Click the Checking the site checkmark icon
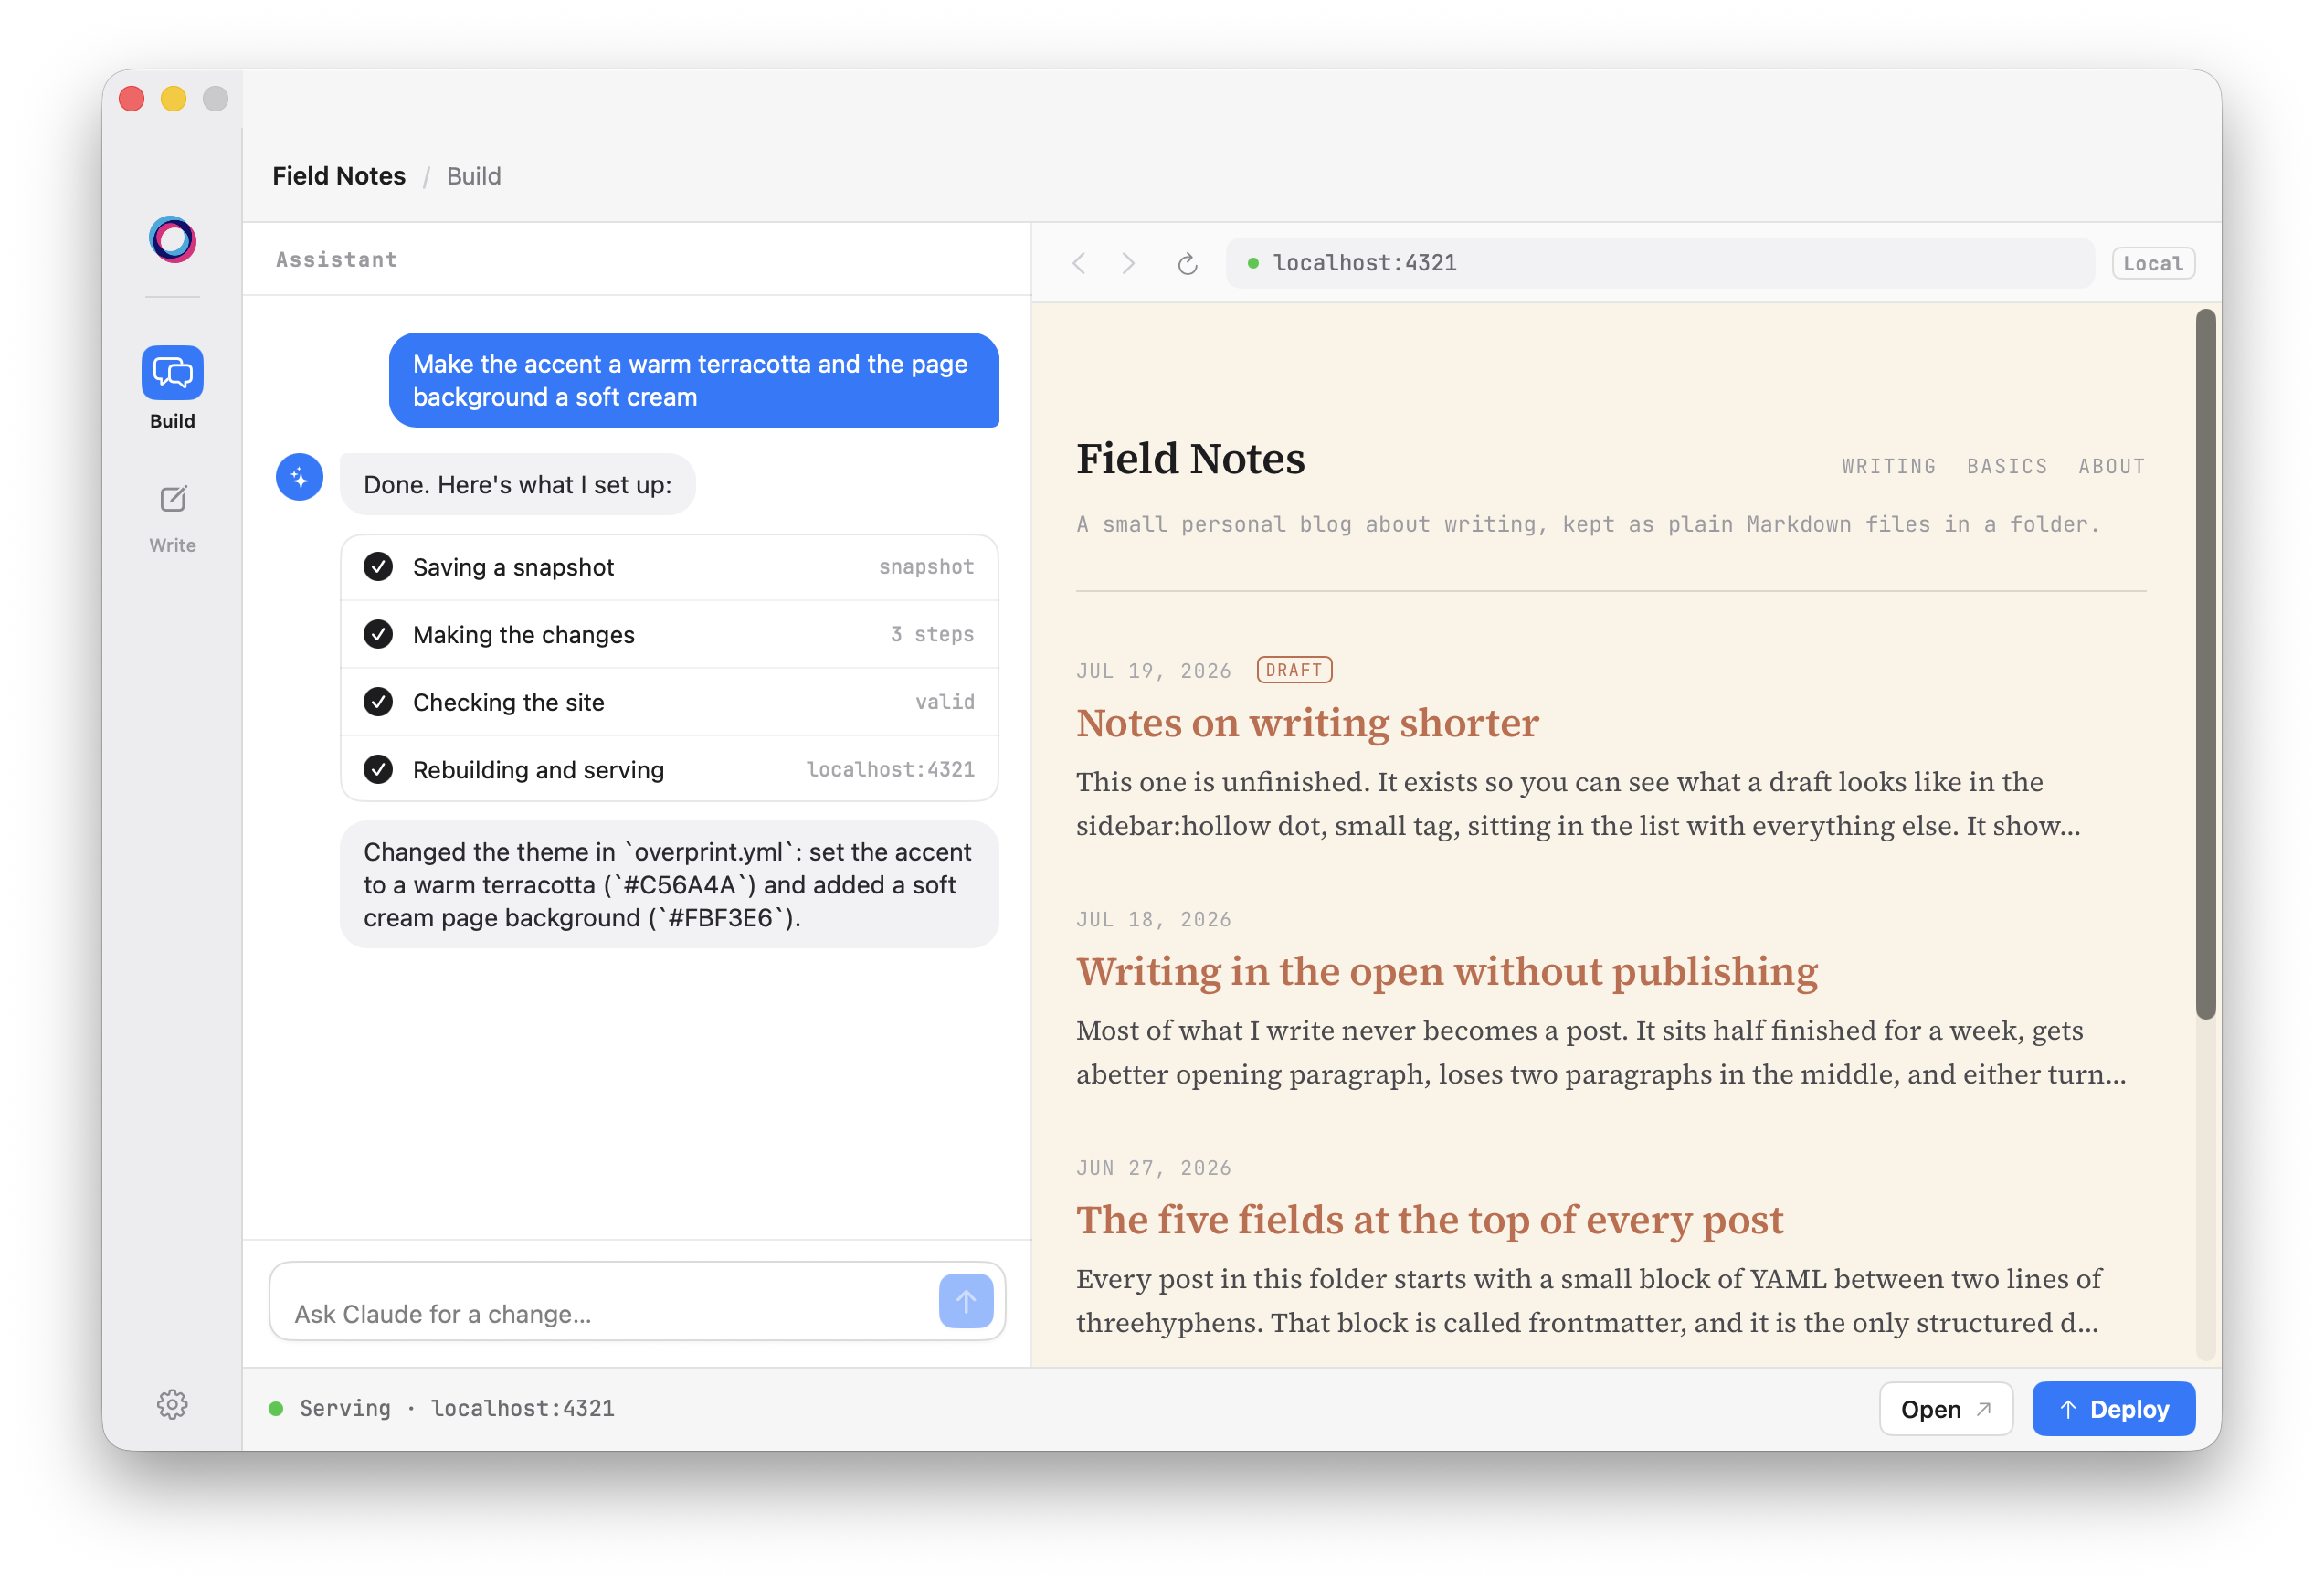2324x1586 pixels. [378, 702]
